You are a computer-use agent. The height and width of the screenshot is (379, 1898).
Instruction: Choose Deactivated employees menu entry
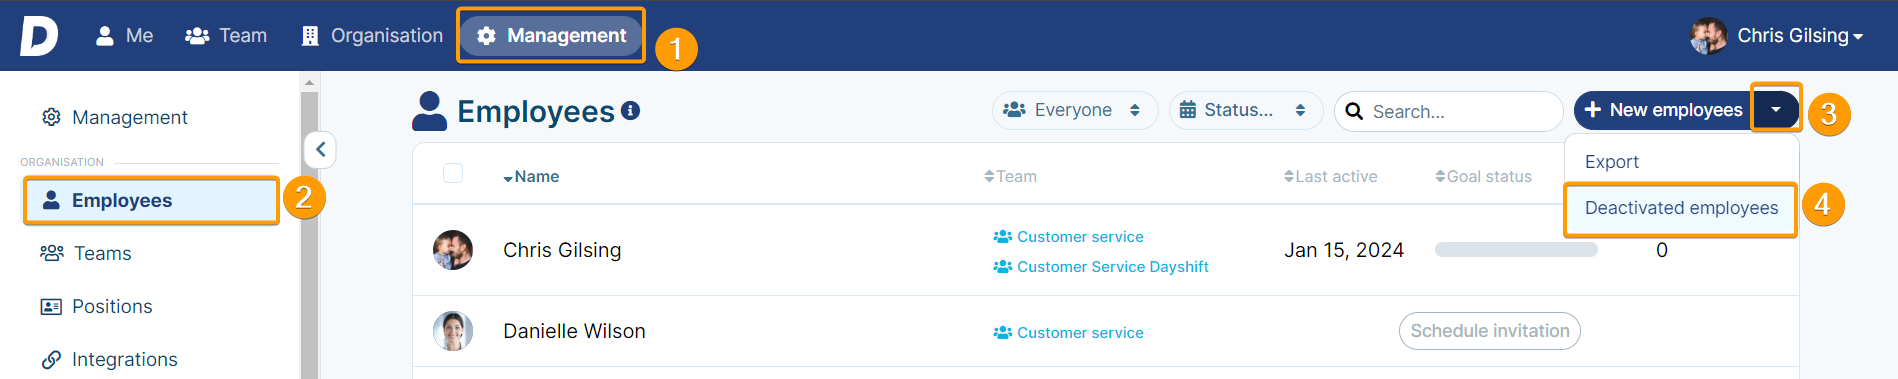1681,208
